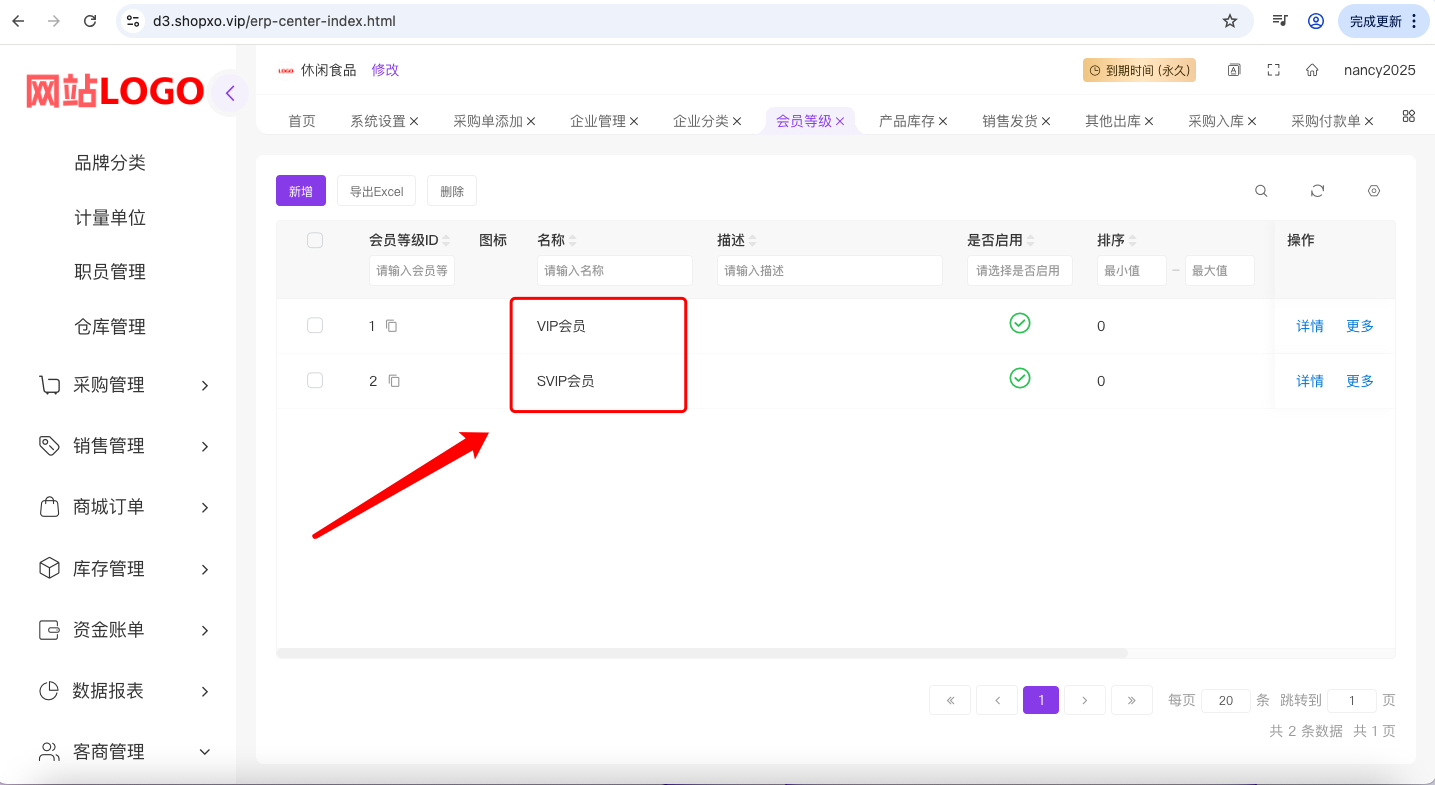Check the SVIP会员 row checkbox
Viewport: 1435px width, 785px height.
pos(315,380)
